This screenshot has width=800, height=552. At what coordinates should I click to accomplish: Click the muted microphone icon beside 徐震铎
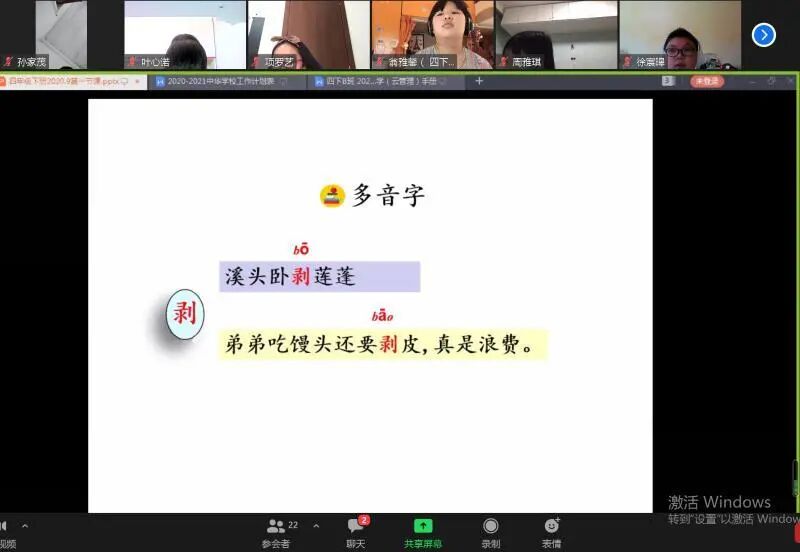[x=628, y=62]
